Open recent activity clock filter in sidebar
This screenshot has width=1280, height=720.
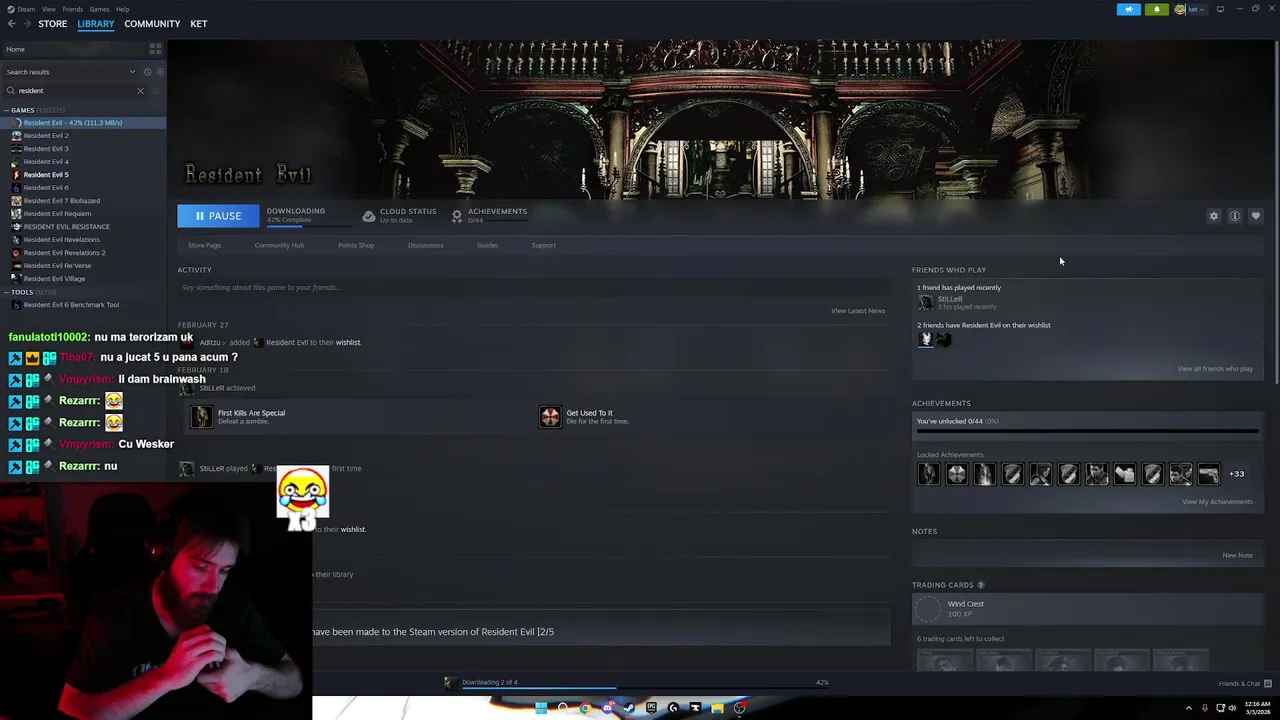coord(147,72)
